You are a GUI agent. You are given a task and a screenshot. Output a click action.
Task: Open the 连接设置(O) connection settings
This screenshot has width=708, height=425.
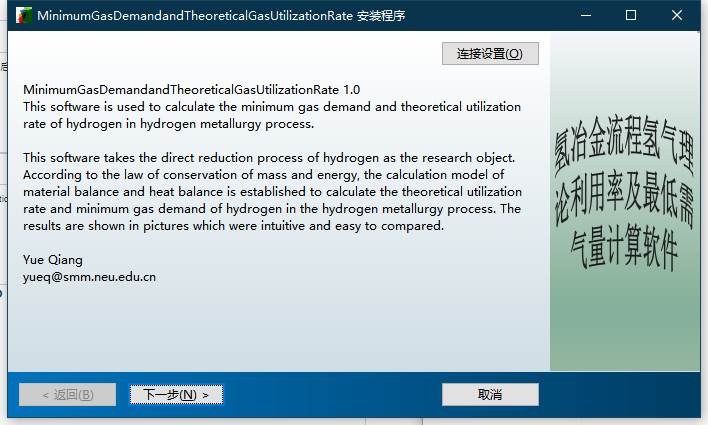490,54
